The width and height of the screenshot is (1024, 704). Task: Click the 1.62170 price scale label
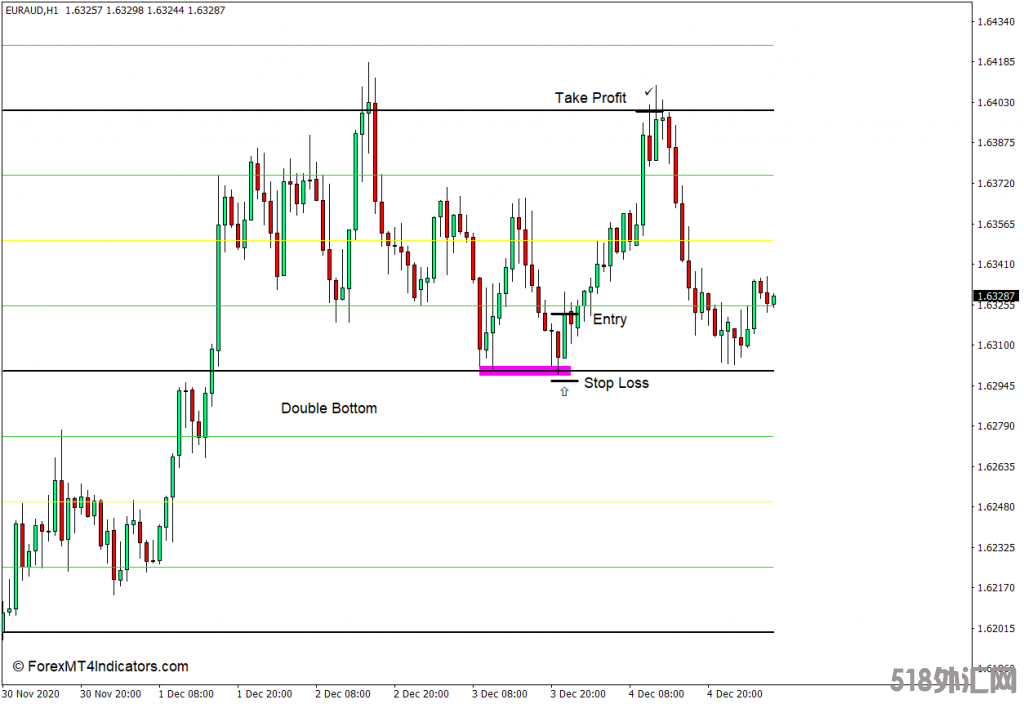996,588
